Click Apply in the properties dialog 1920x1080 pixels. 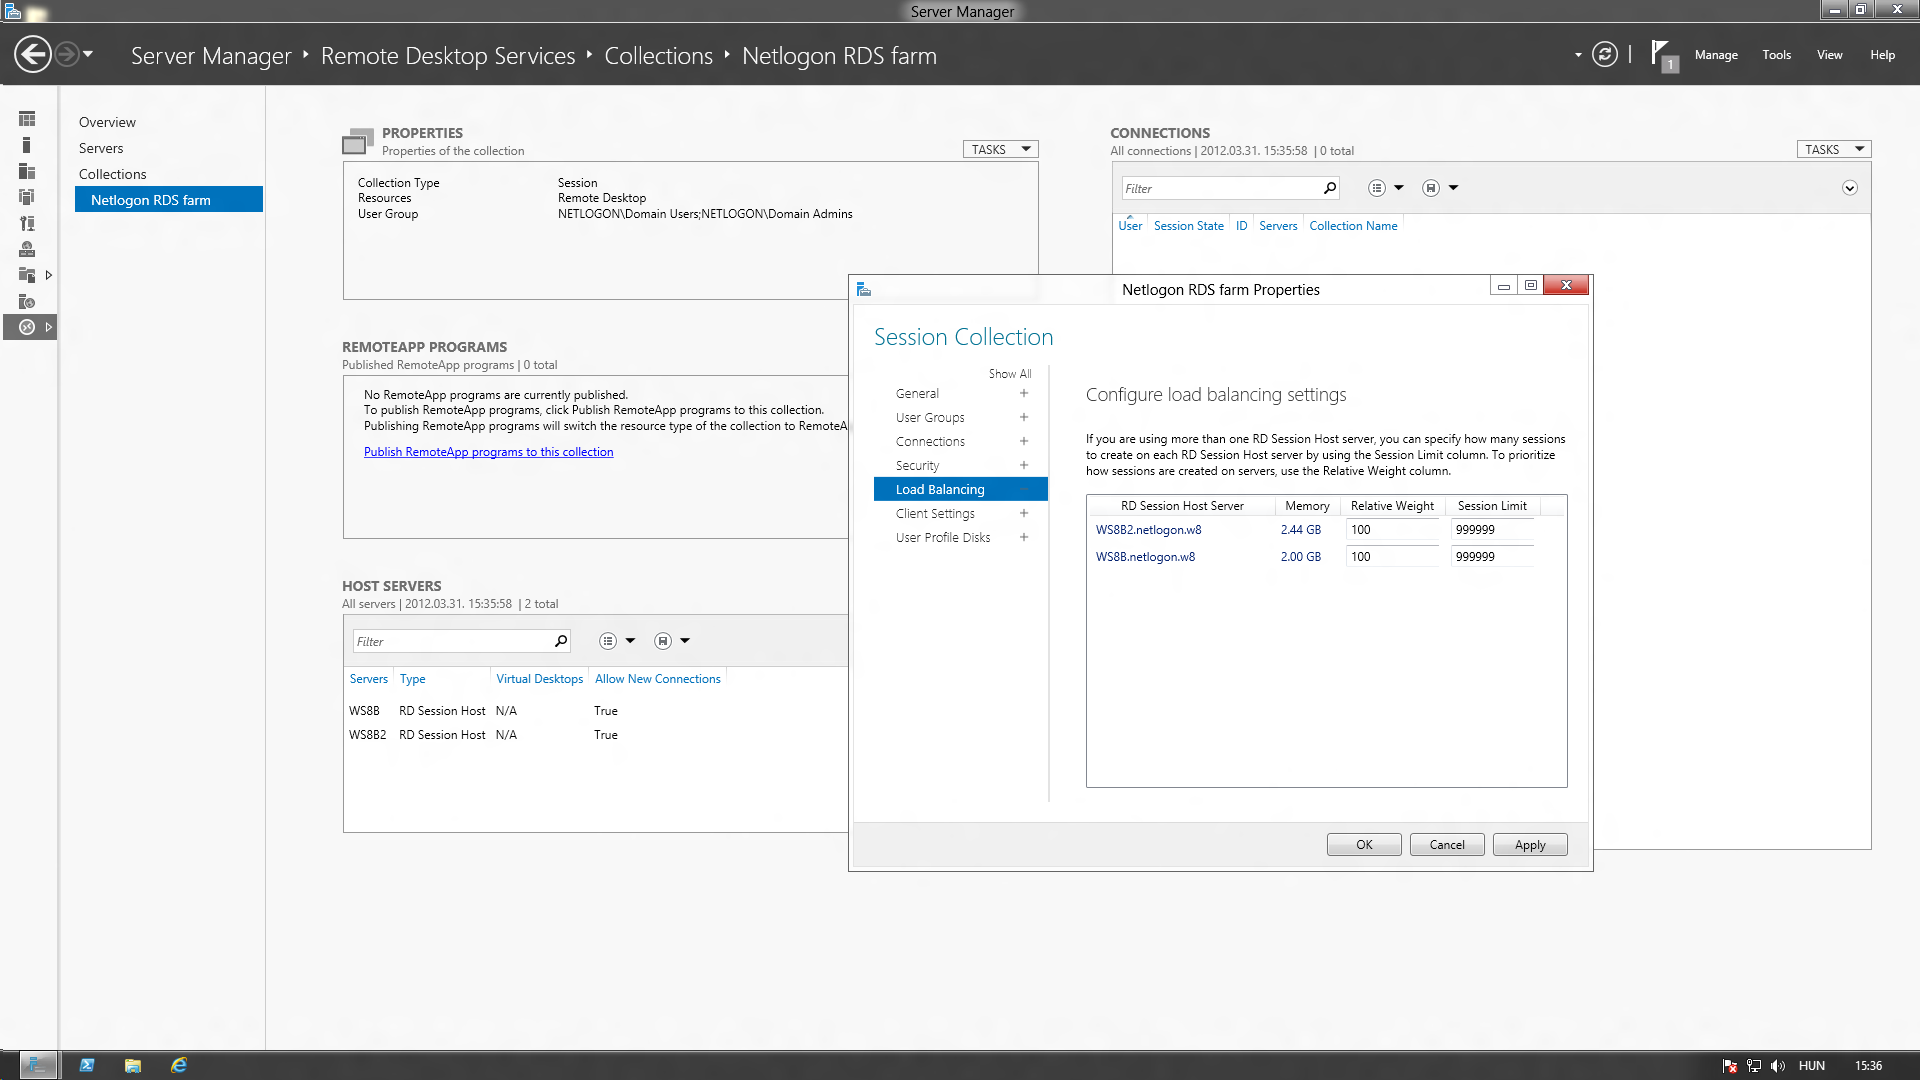click(x=1530, y=845)
